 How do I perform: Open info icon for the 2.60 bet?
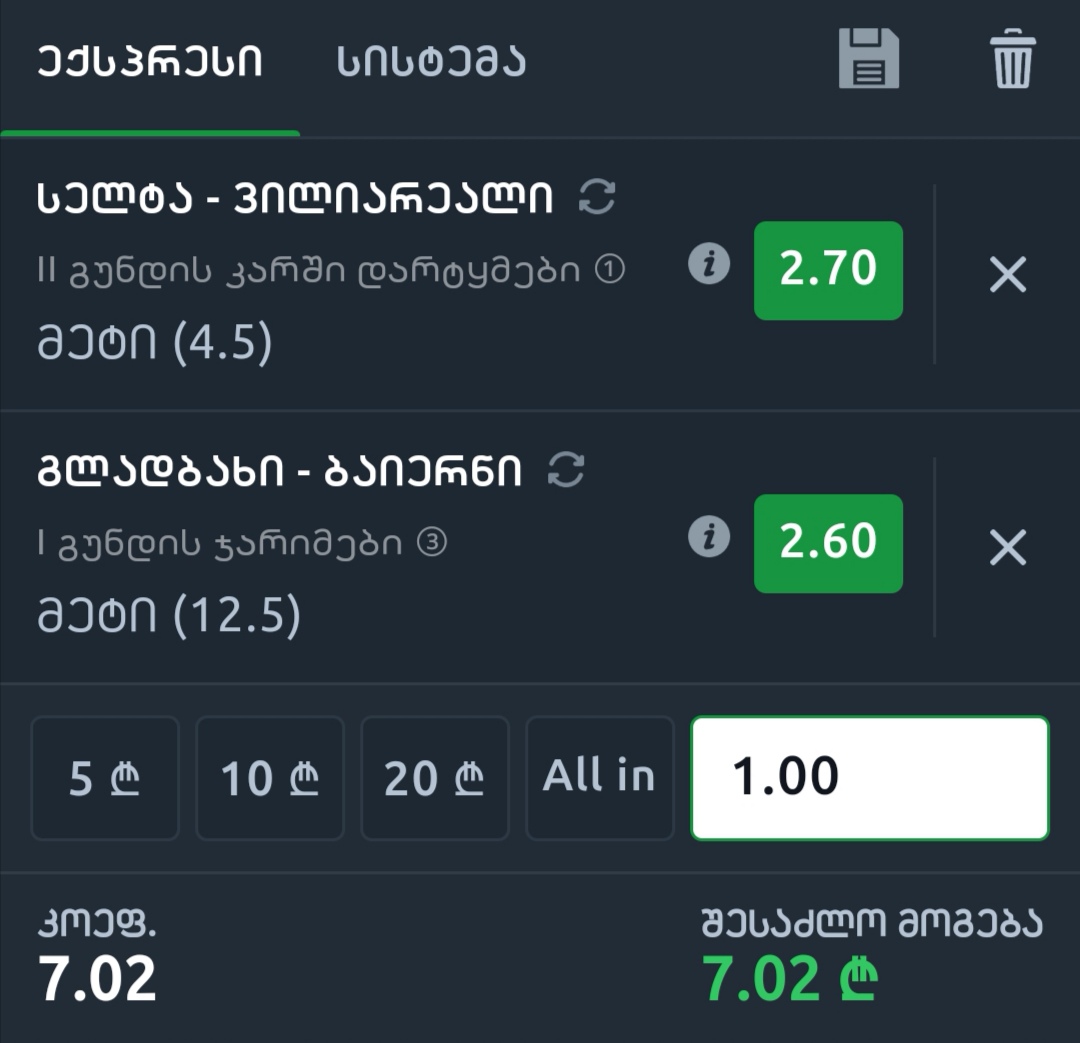pos(709,539)
